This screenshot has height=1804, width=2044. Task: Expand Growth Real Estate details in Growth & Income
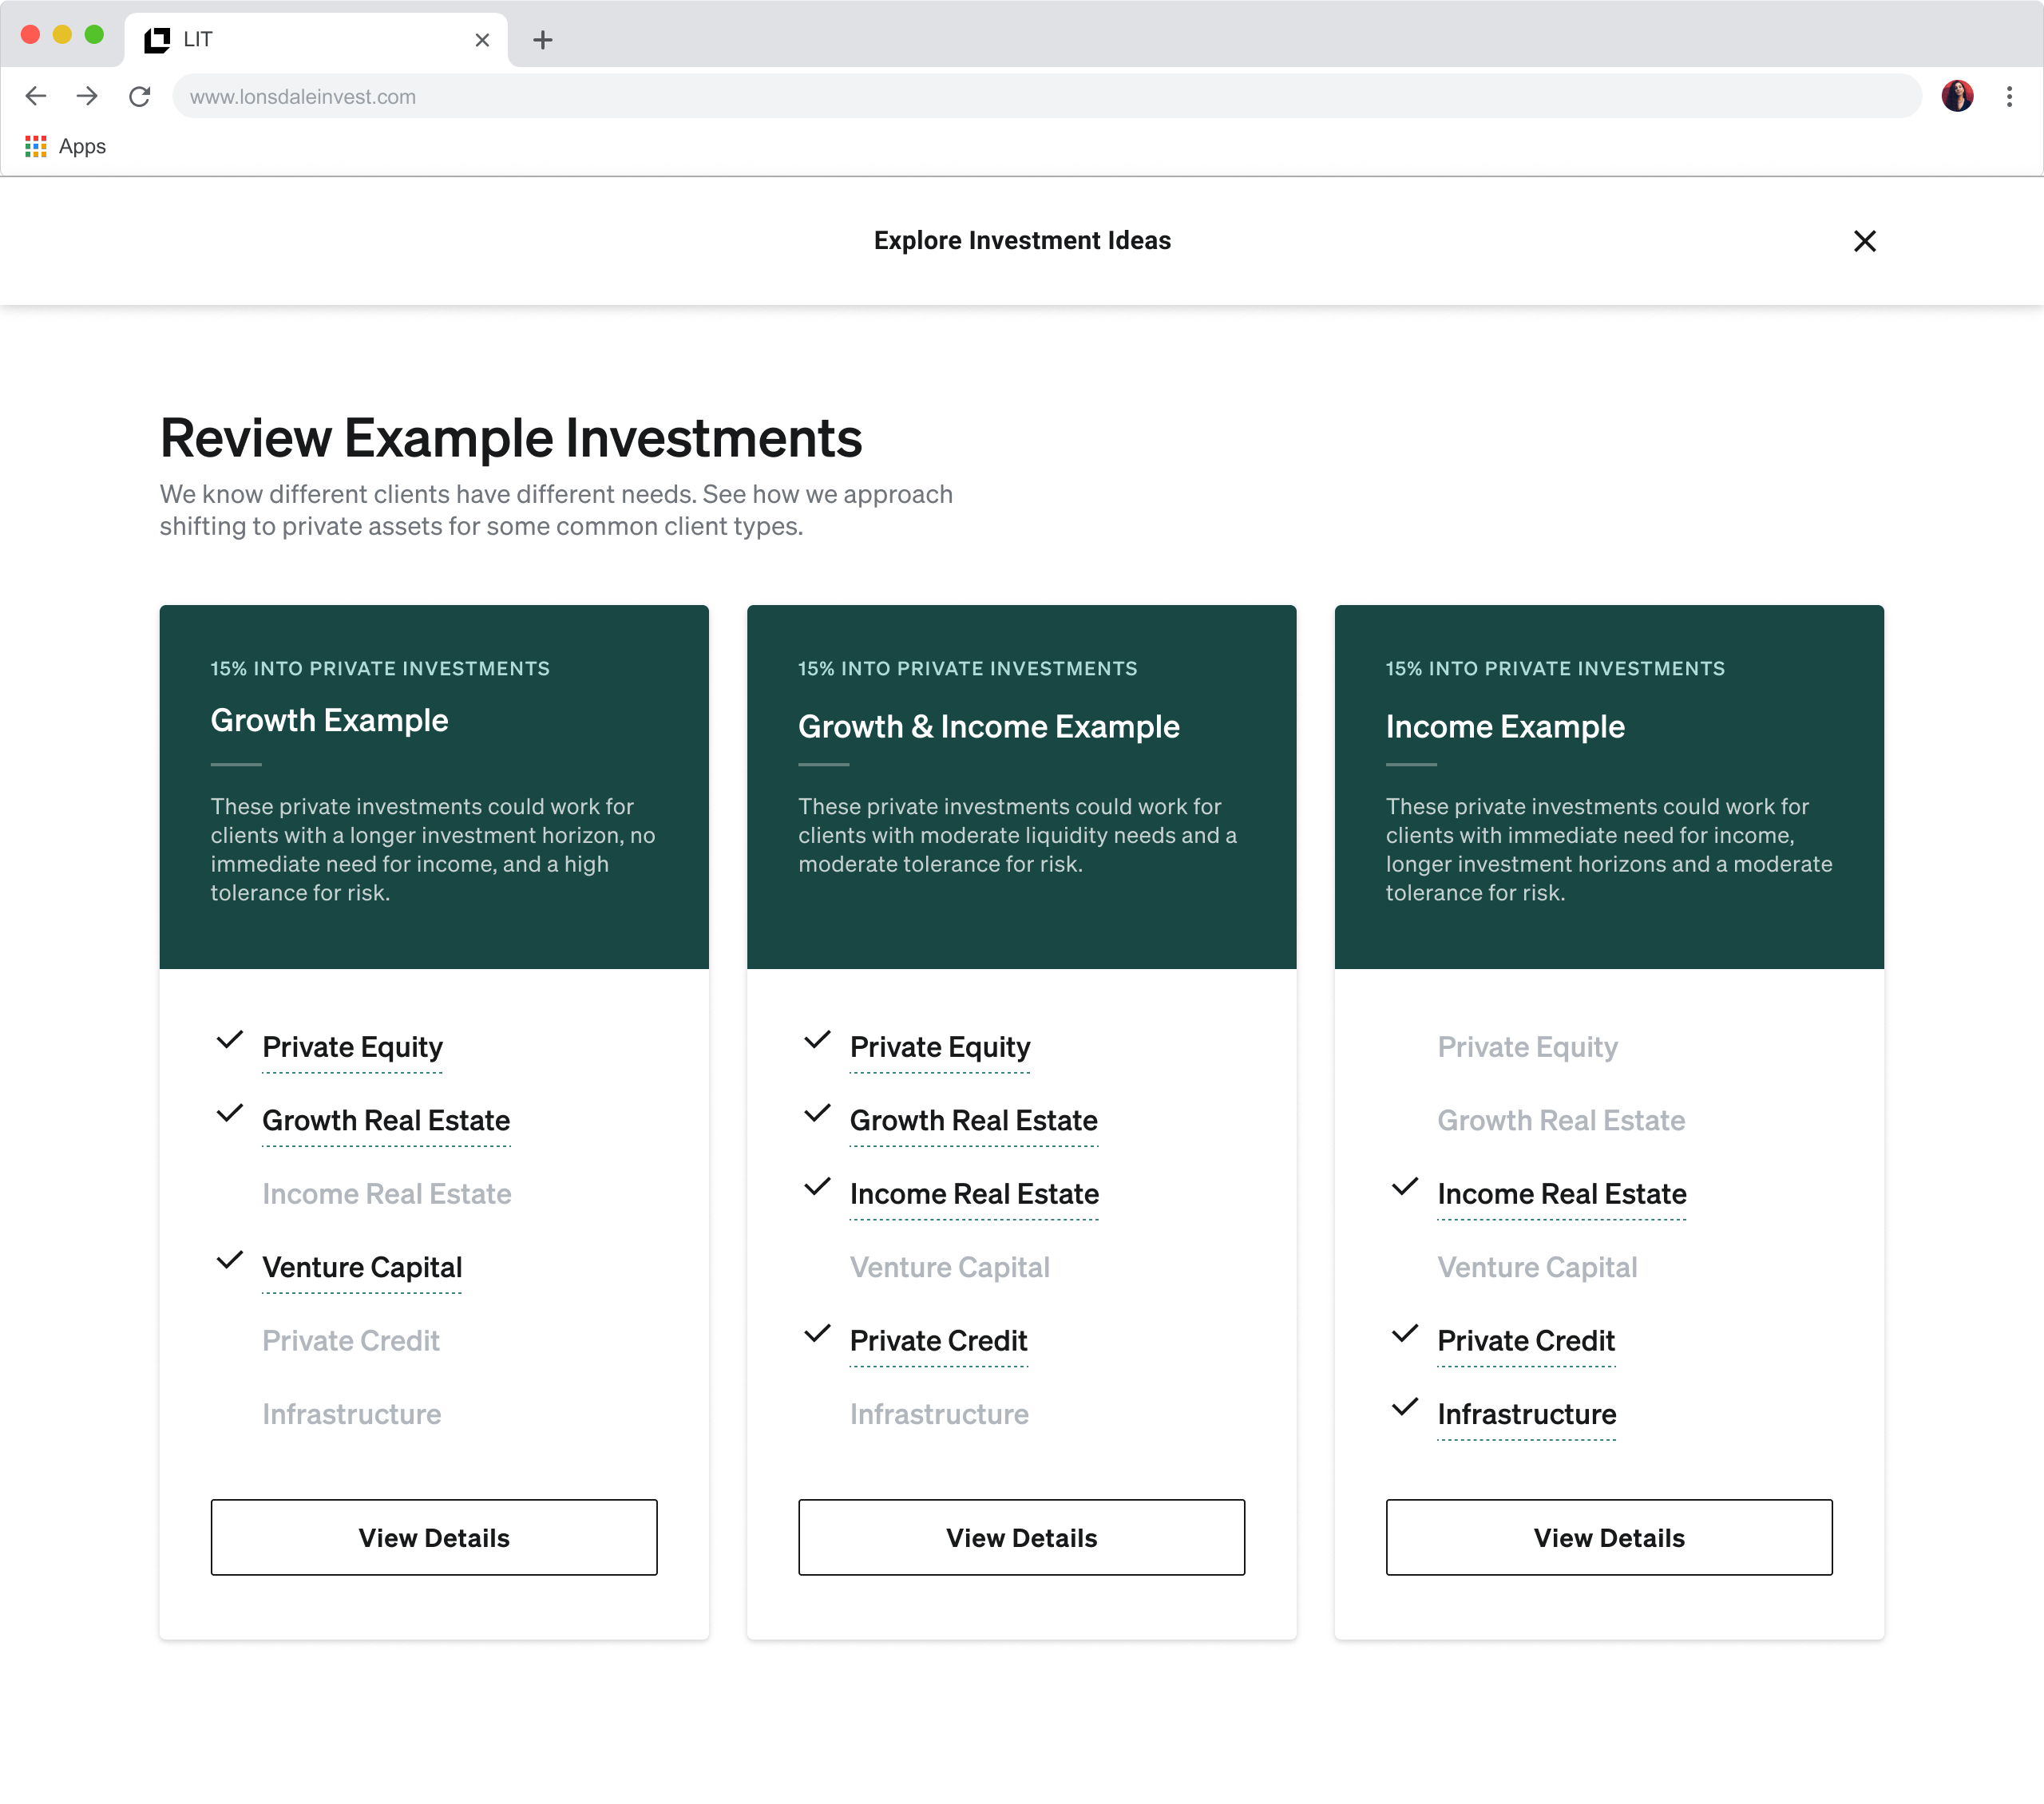(973, 1120)
